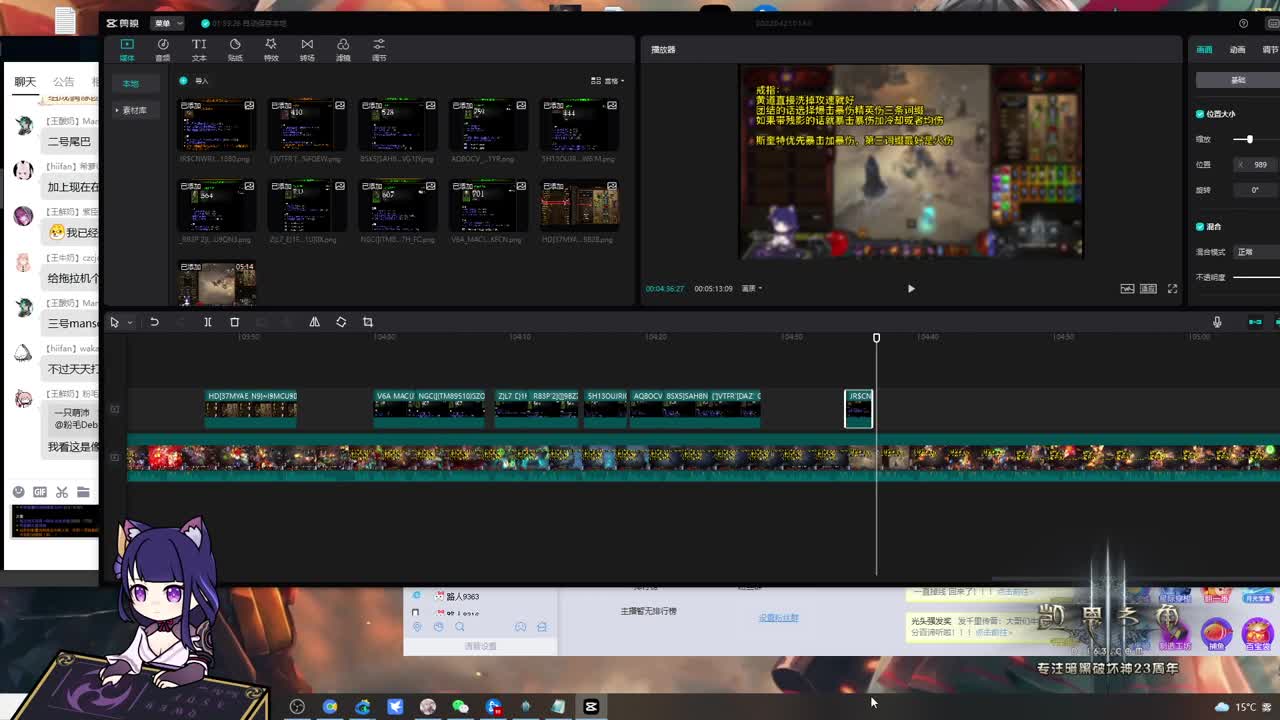Open the help icon in title bar
1280x720 pixels.
(1243, 23)
